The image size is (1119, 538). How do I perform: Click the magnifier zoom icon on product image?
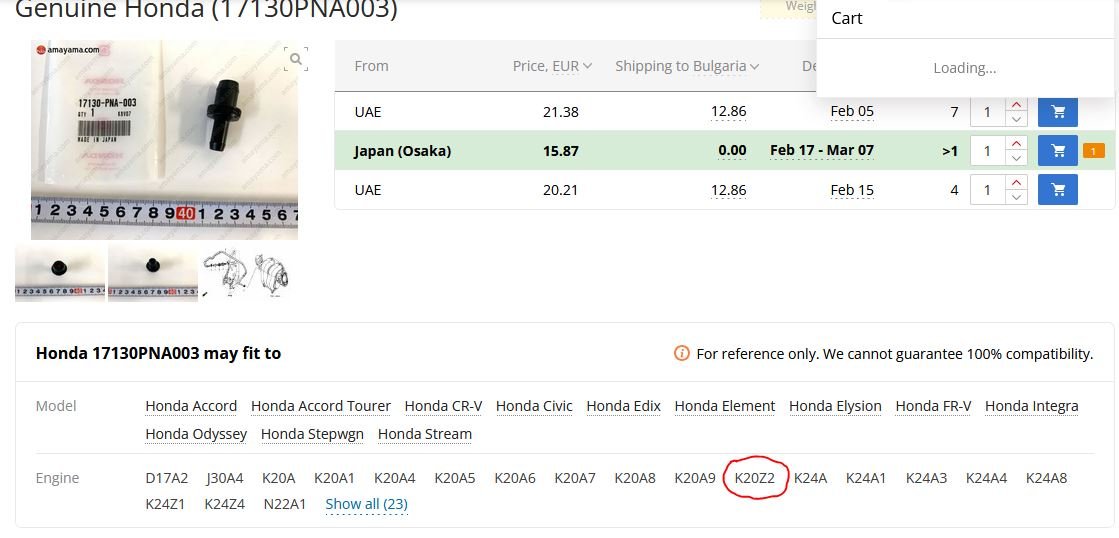(296, 59)
